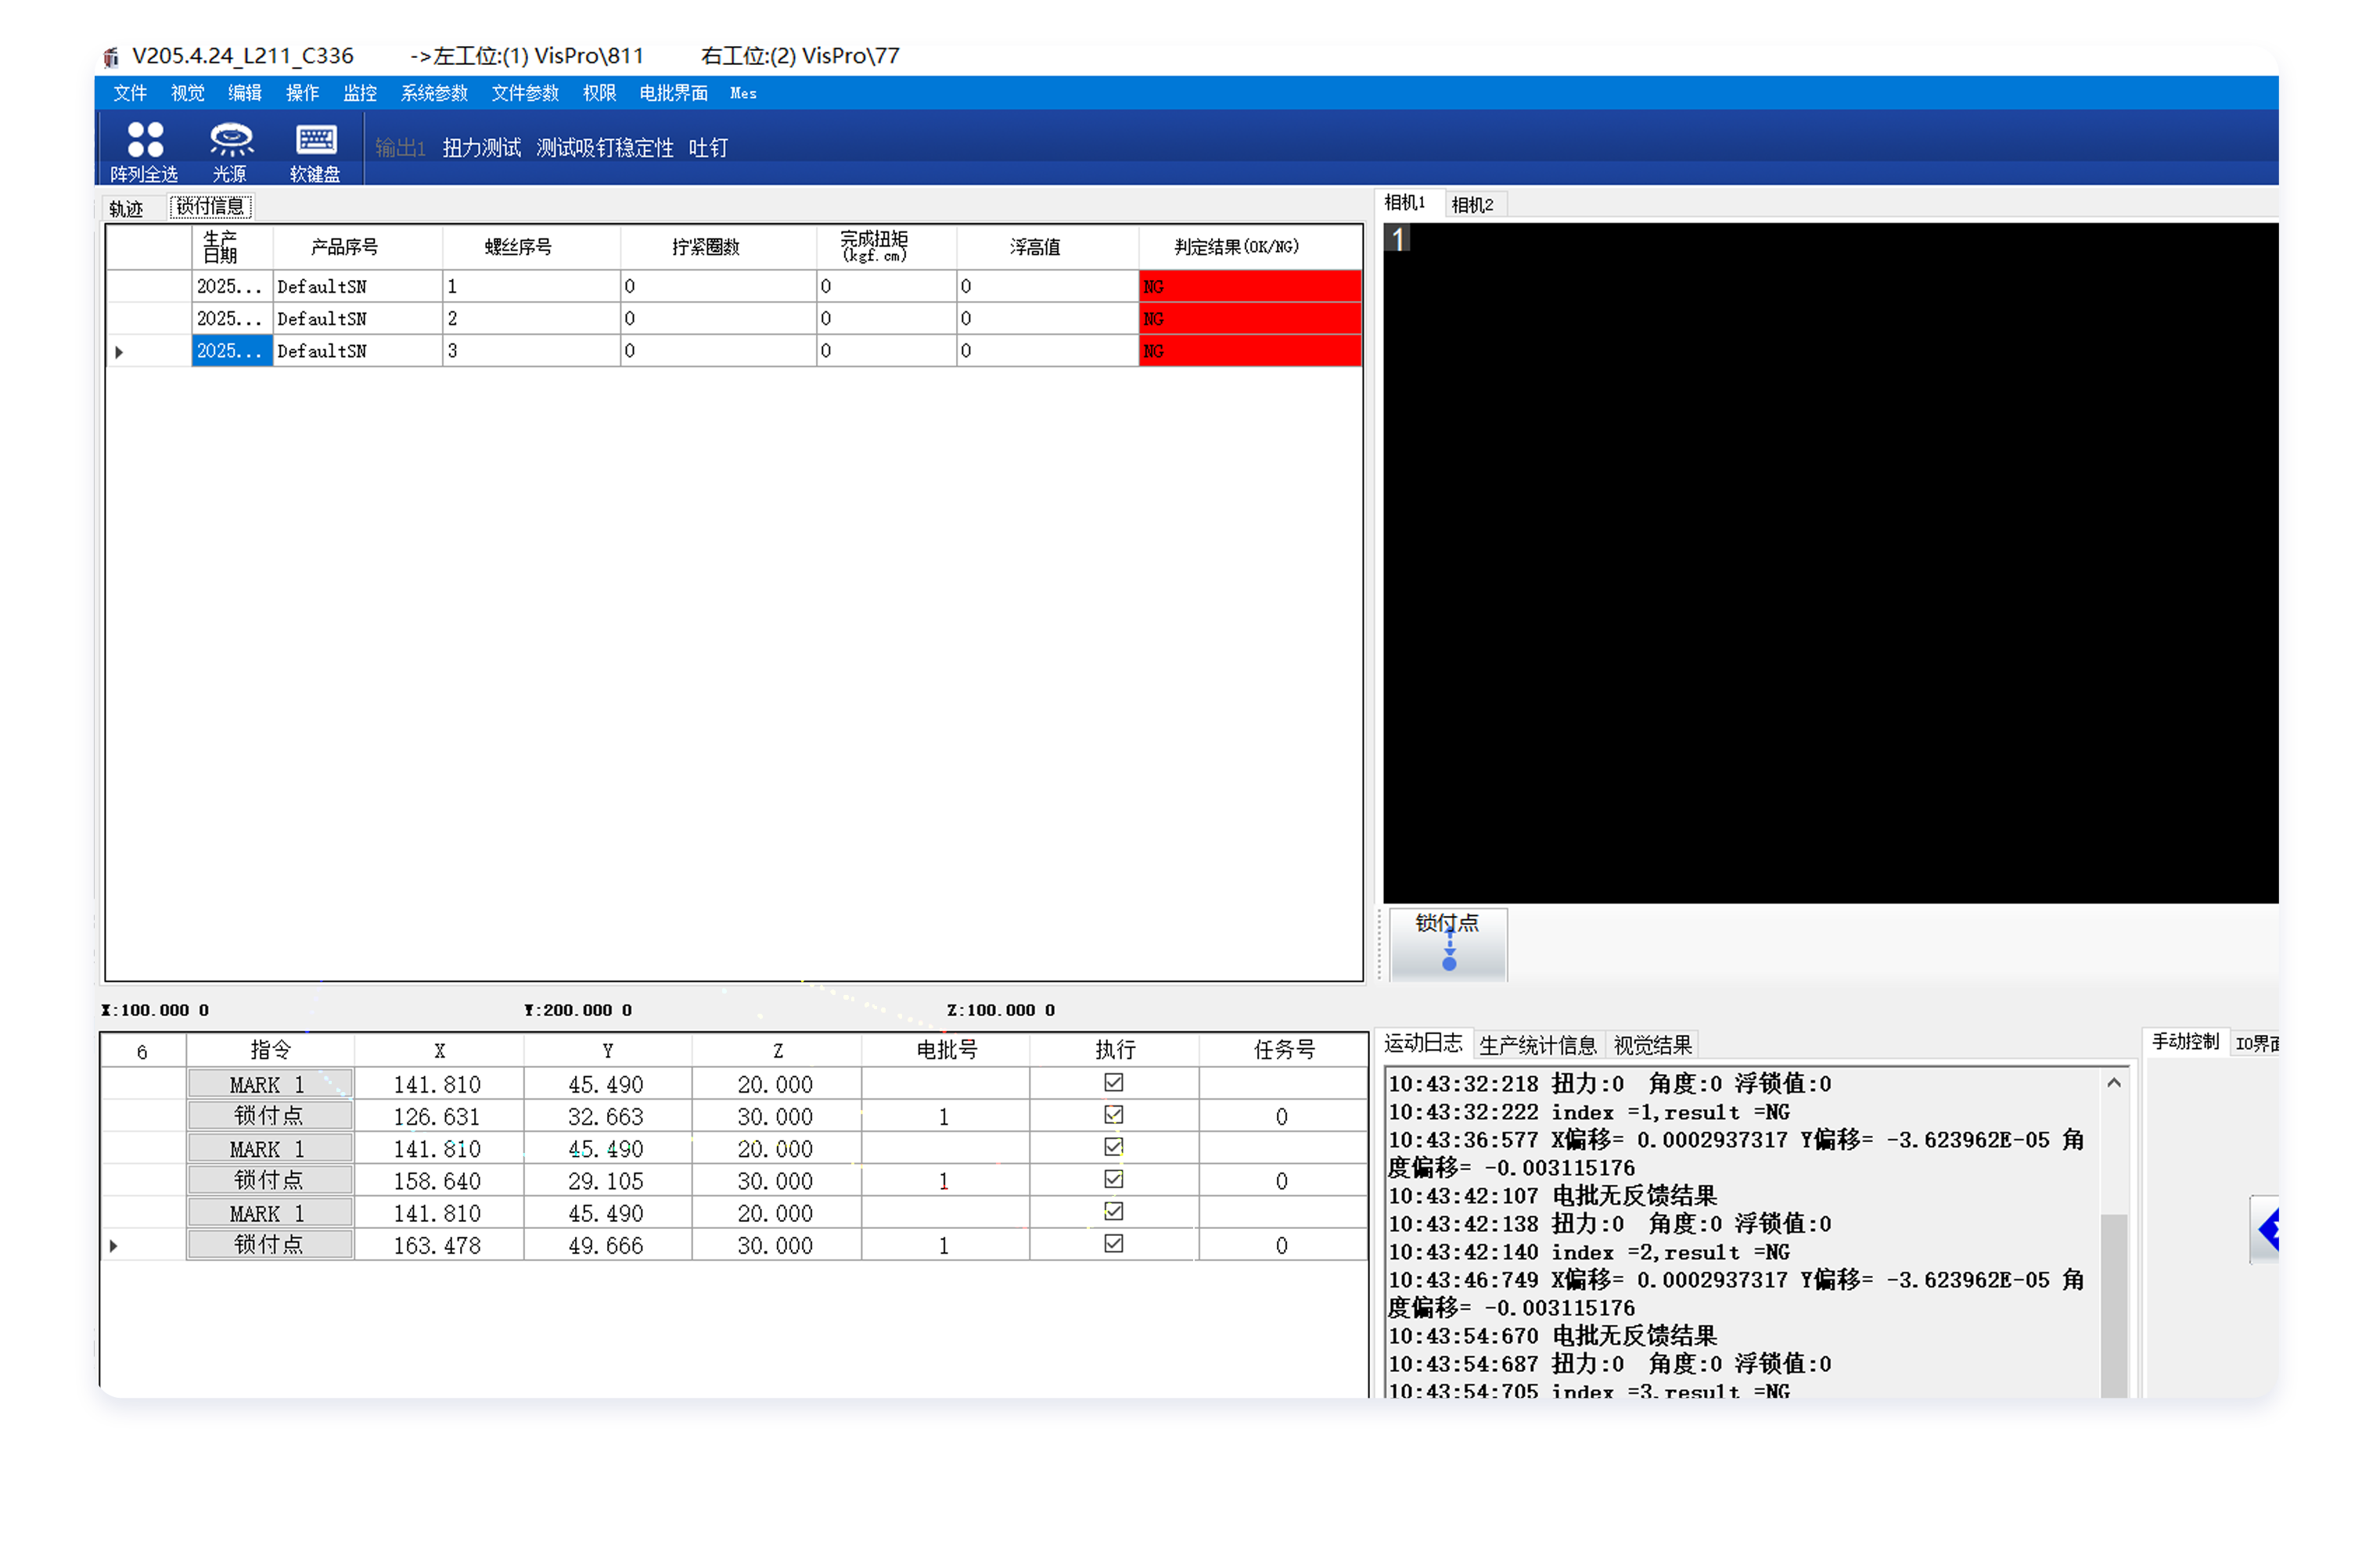Click the application icon in title bar
2380x1548 pixels.
point(112,57)
